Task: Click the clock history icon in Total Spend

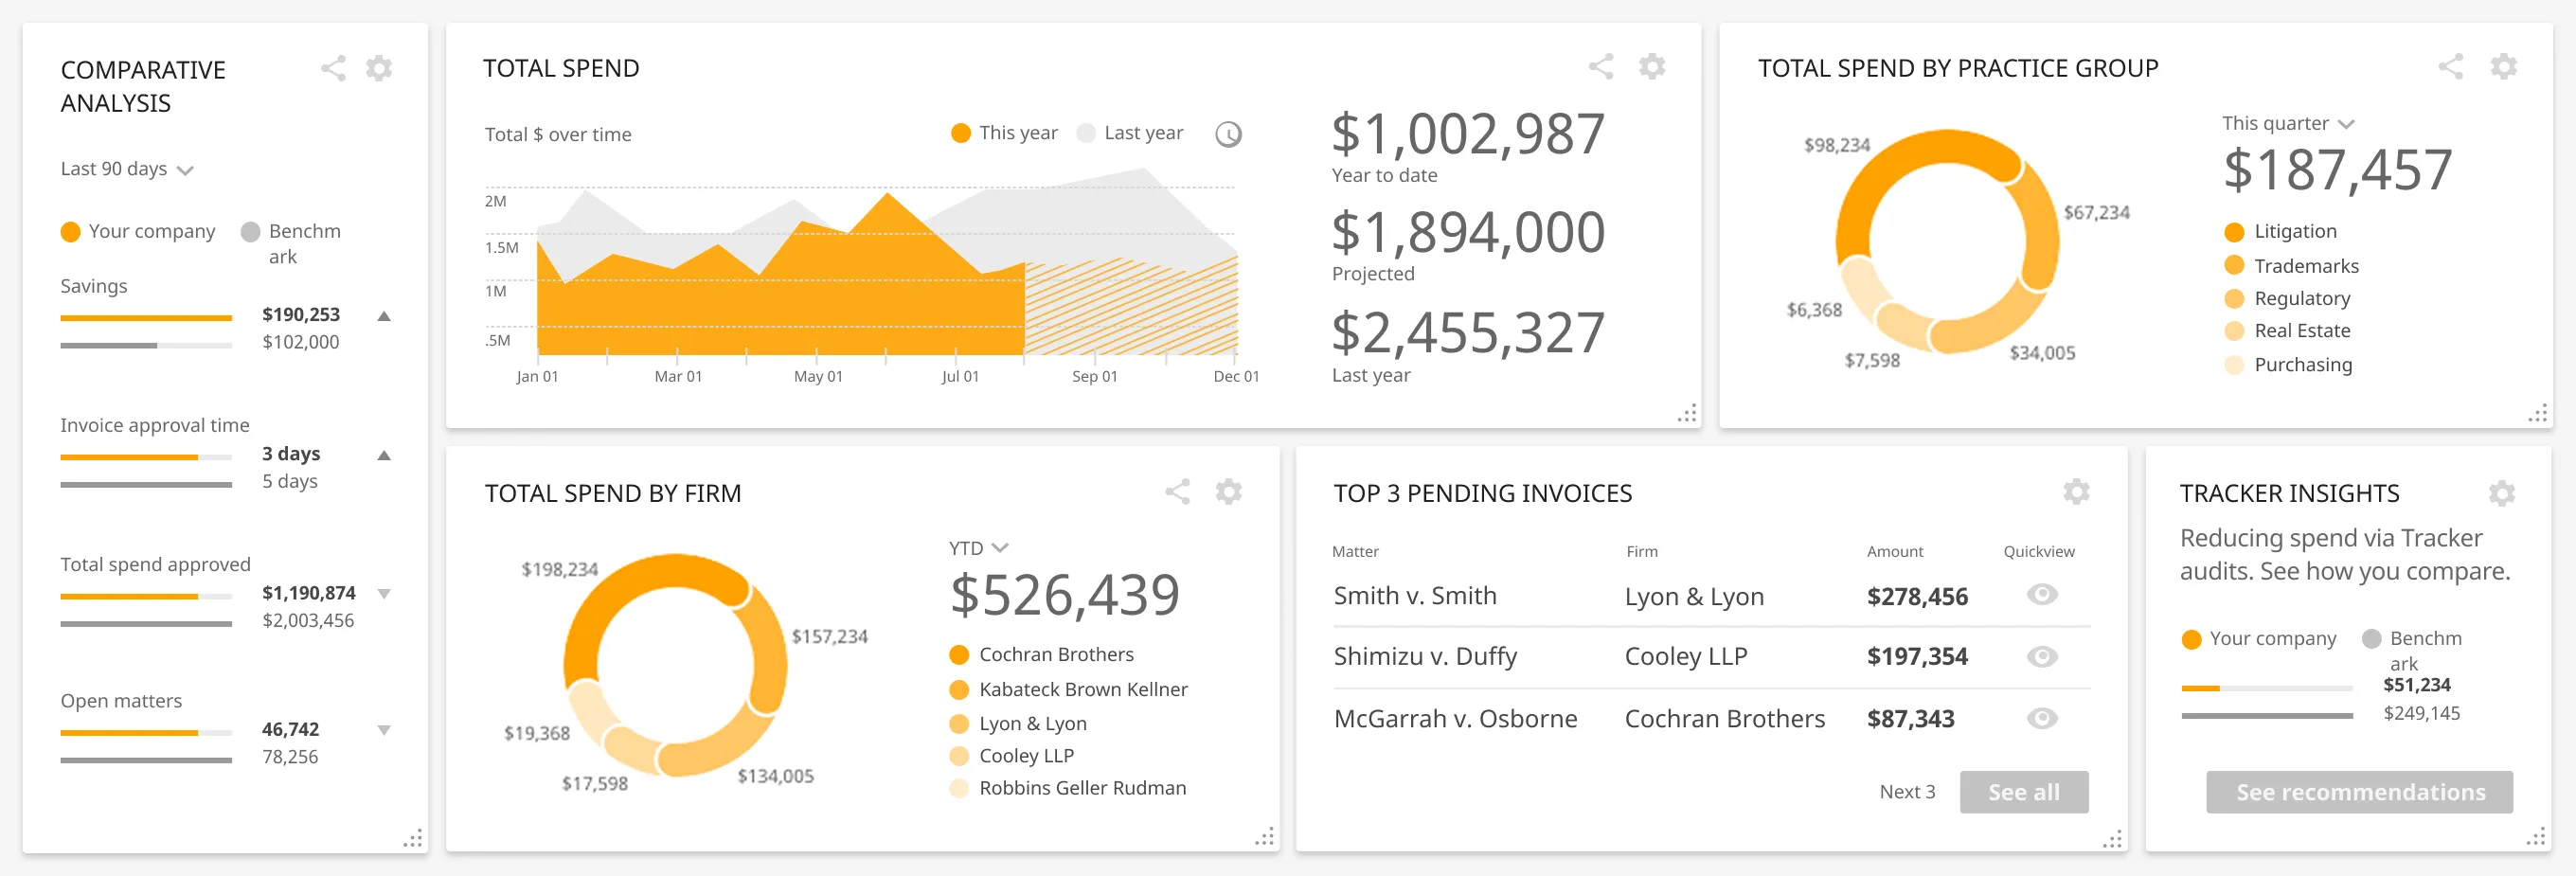Action: coord(1229,133)
